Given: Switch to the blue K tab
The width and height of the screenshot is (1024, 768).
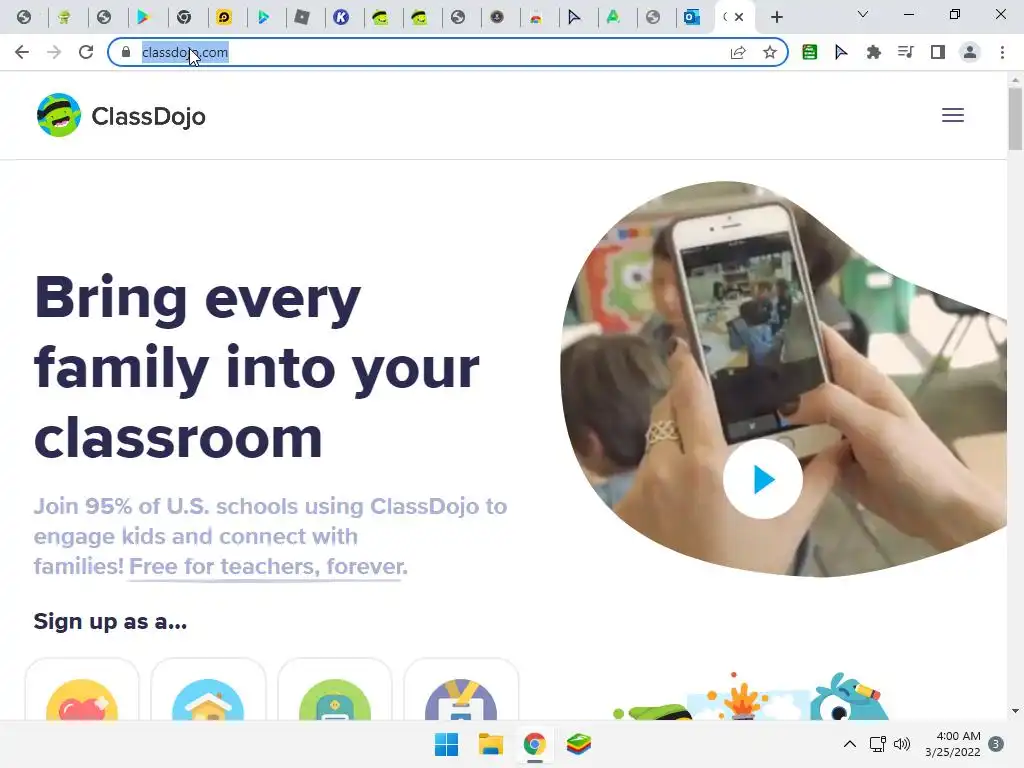Looking at the screenshot, I should coord(341,17).
